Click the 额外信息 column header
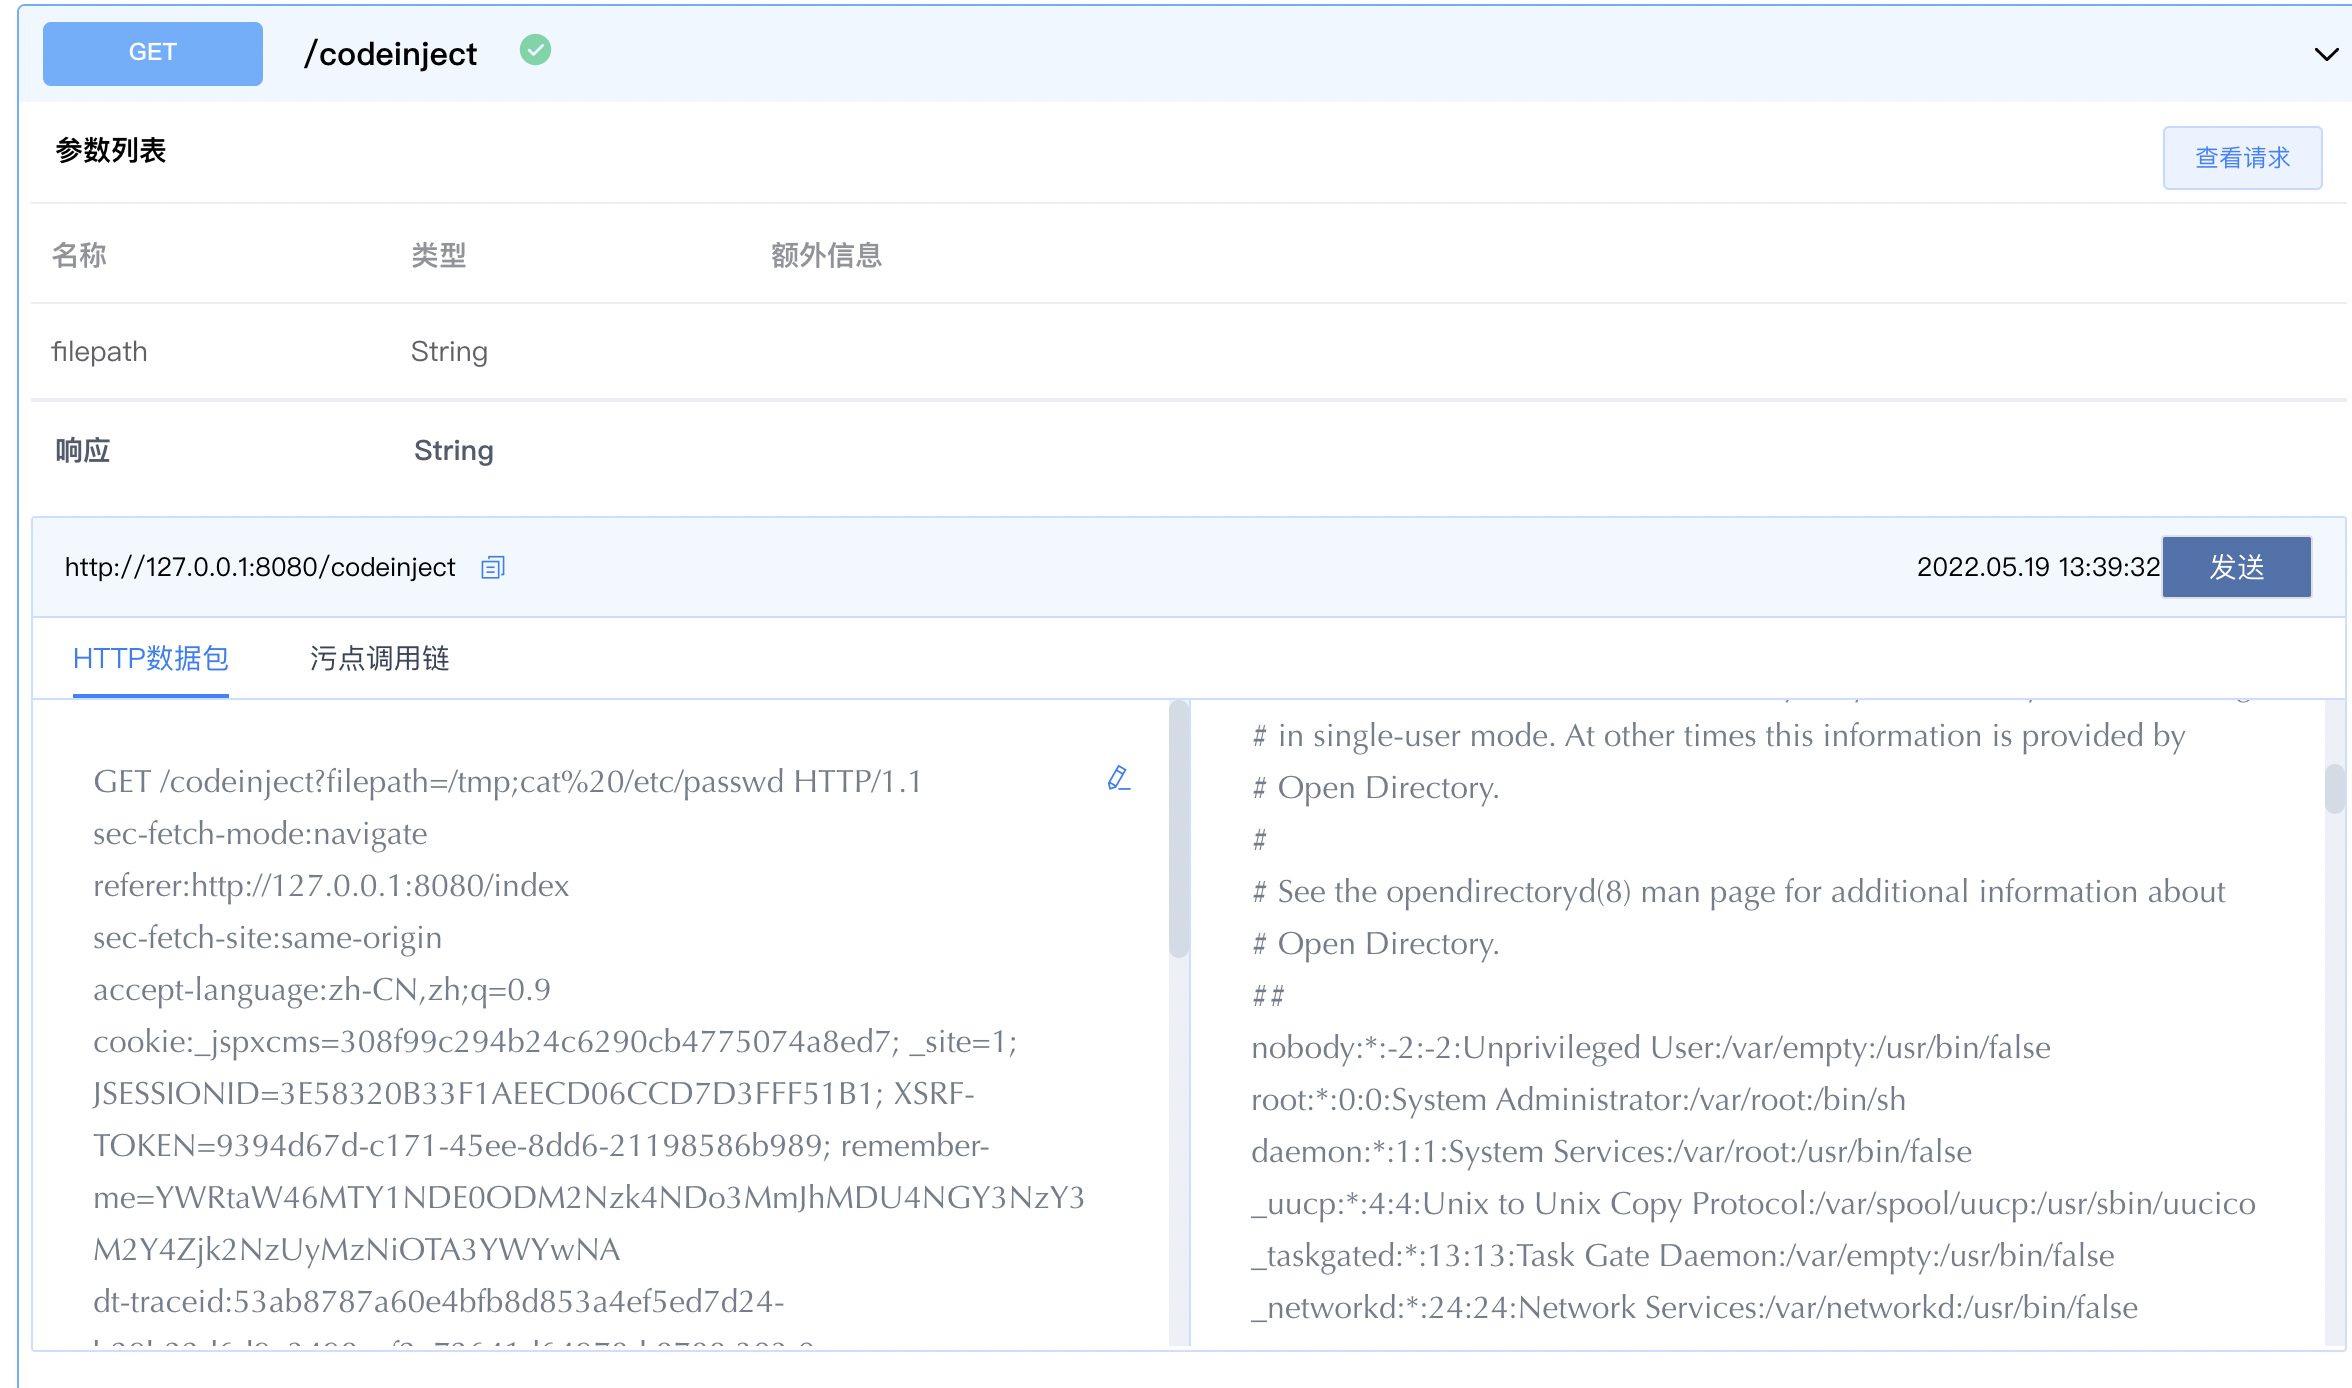Viewport: 2352px width, 1388px height. [826, 255]
